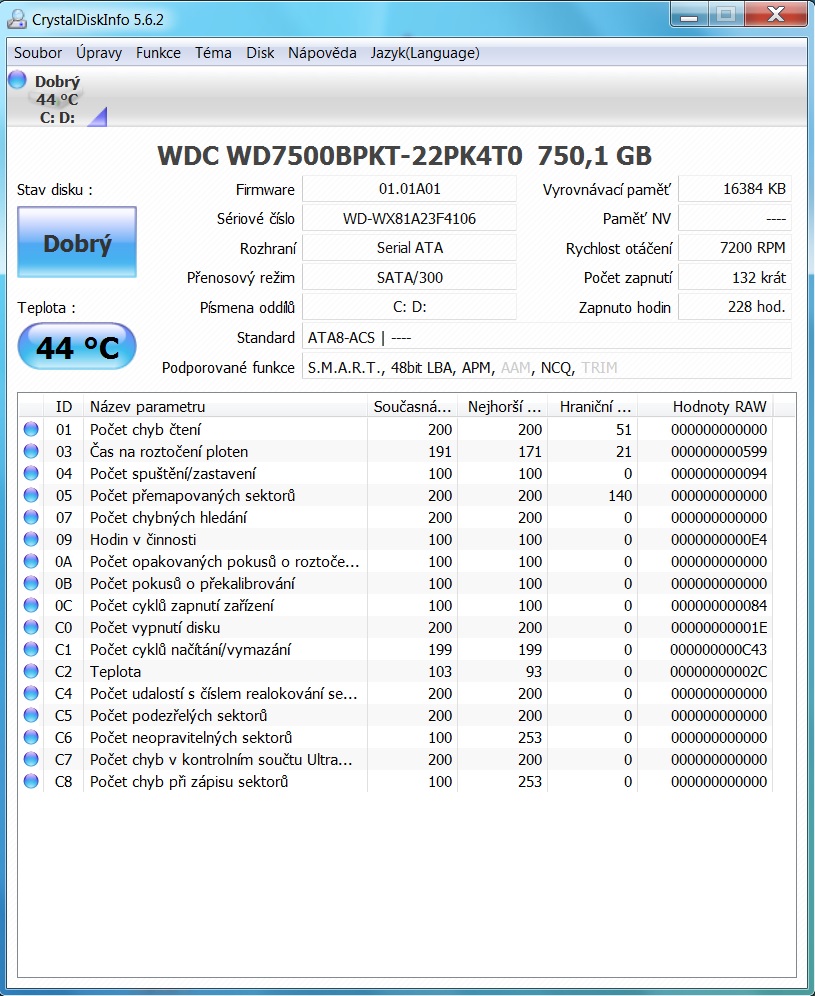Click status orb for attribute C0 Počet vypnutí disku

coord(31,628)
